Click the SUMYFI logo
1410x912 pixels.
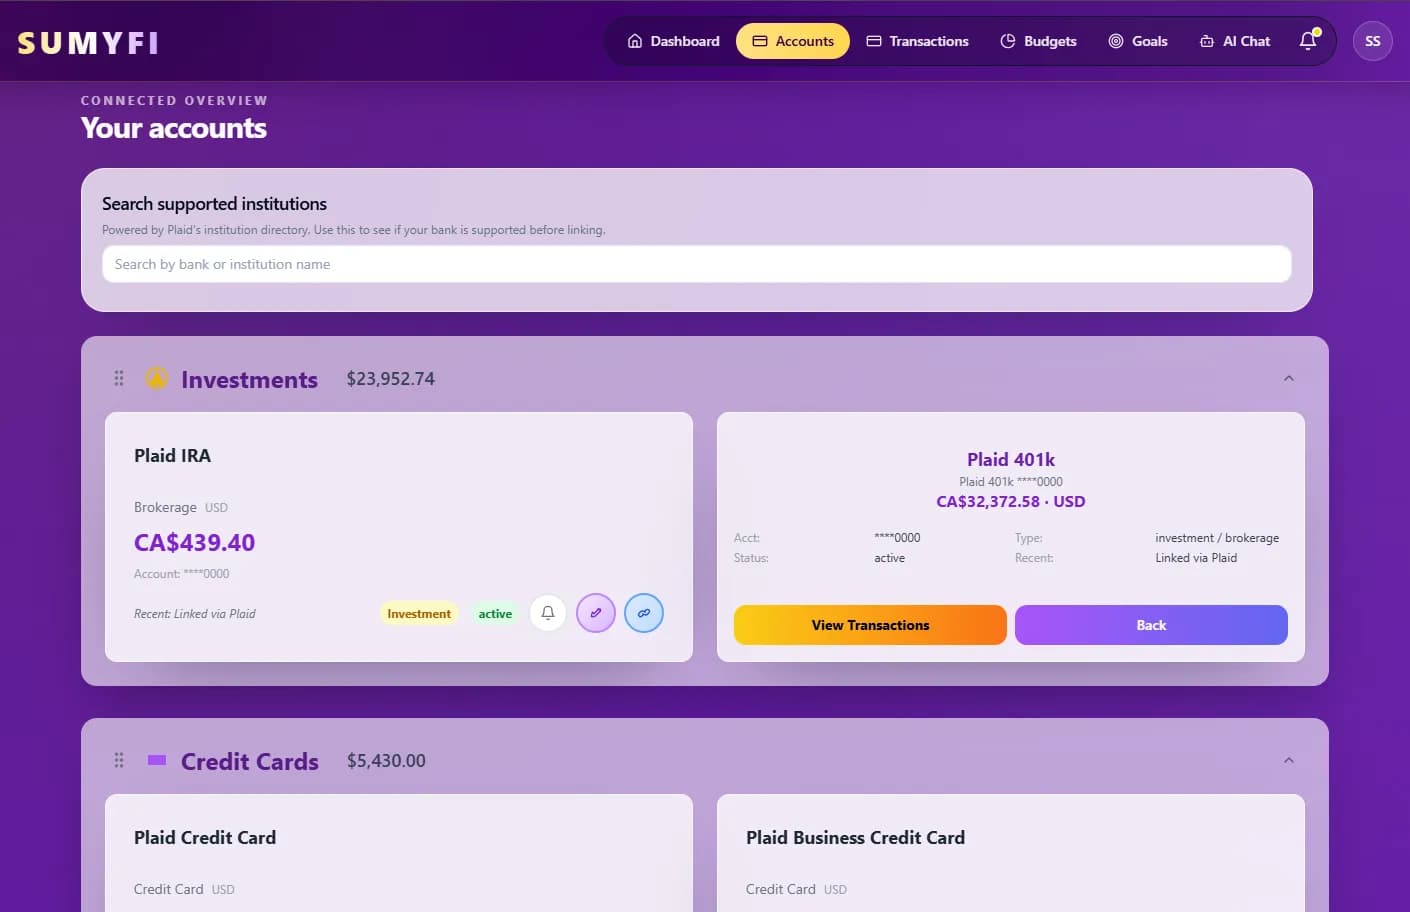click(x=88, y=43)
